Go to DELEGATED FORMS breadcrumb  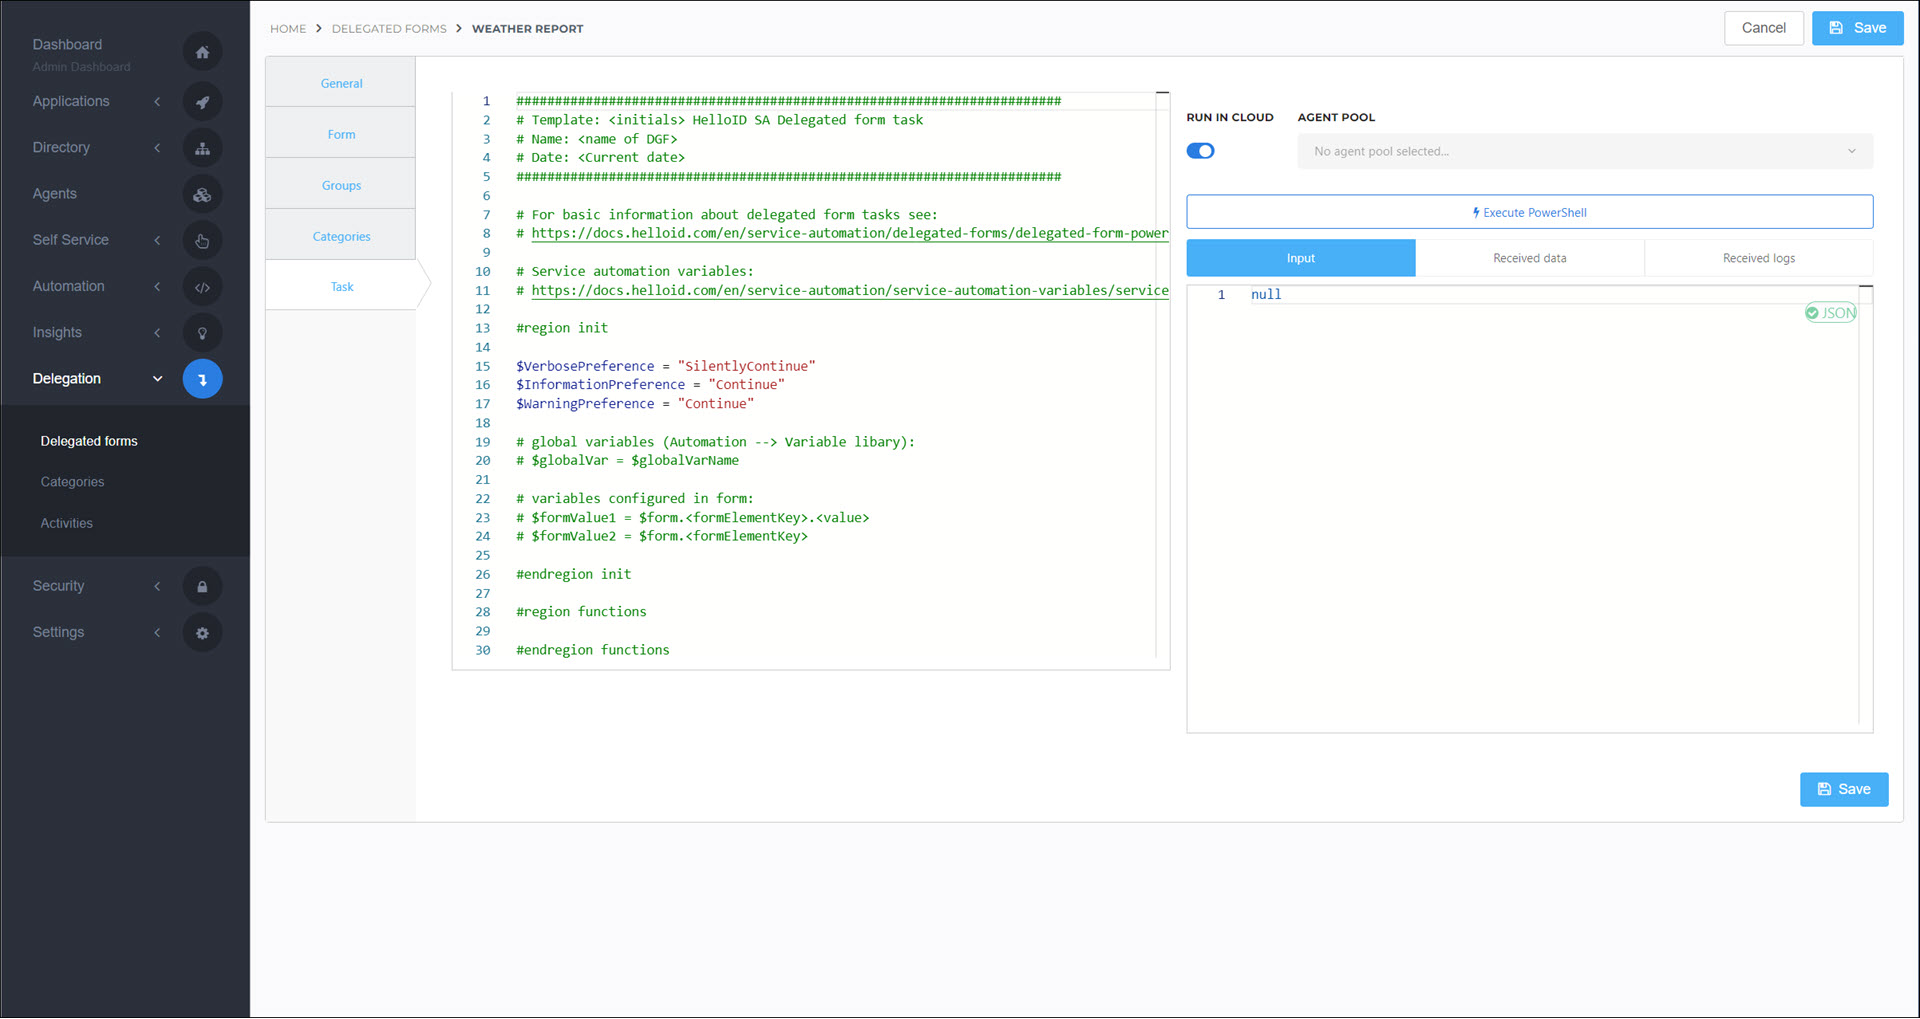(389, 29)
